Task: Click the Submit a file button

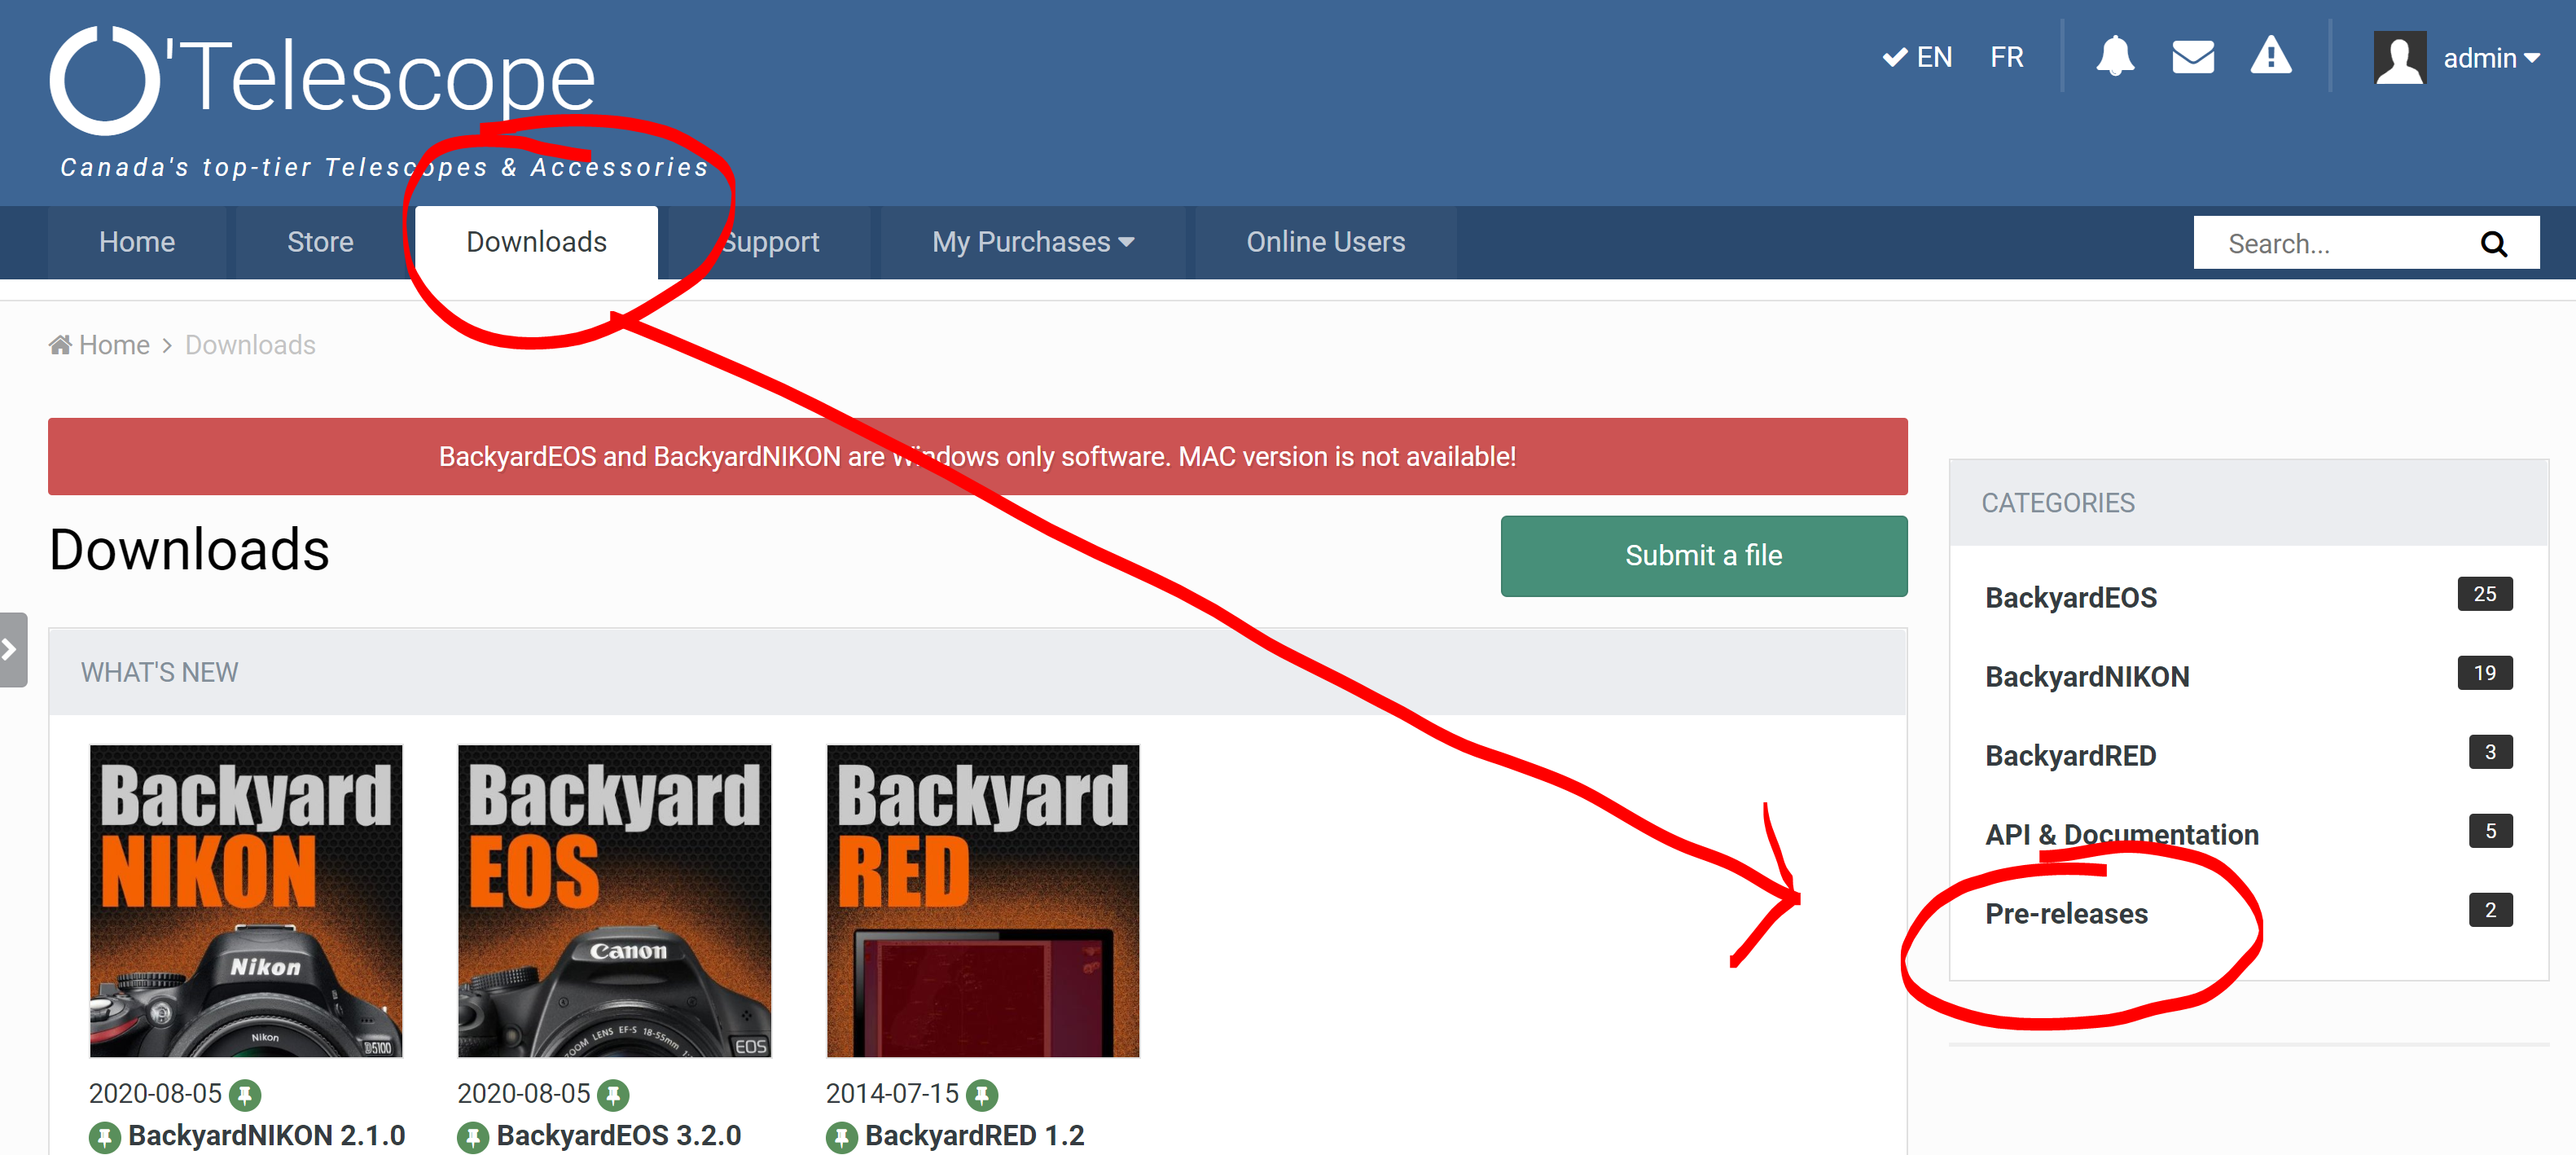Action: coord(1702,556)
